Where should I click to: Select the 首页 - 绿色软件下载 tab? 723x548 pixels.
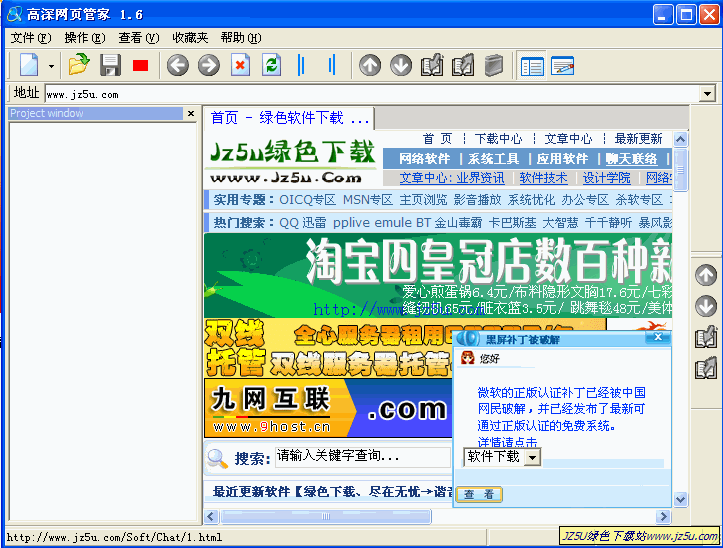click(x=290, y=118)
